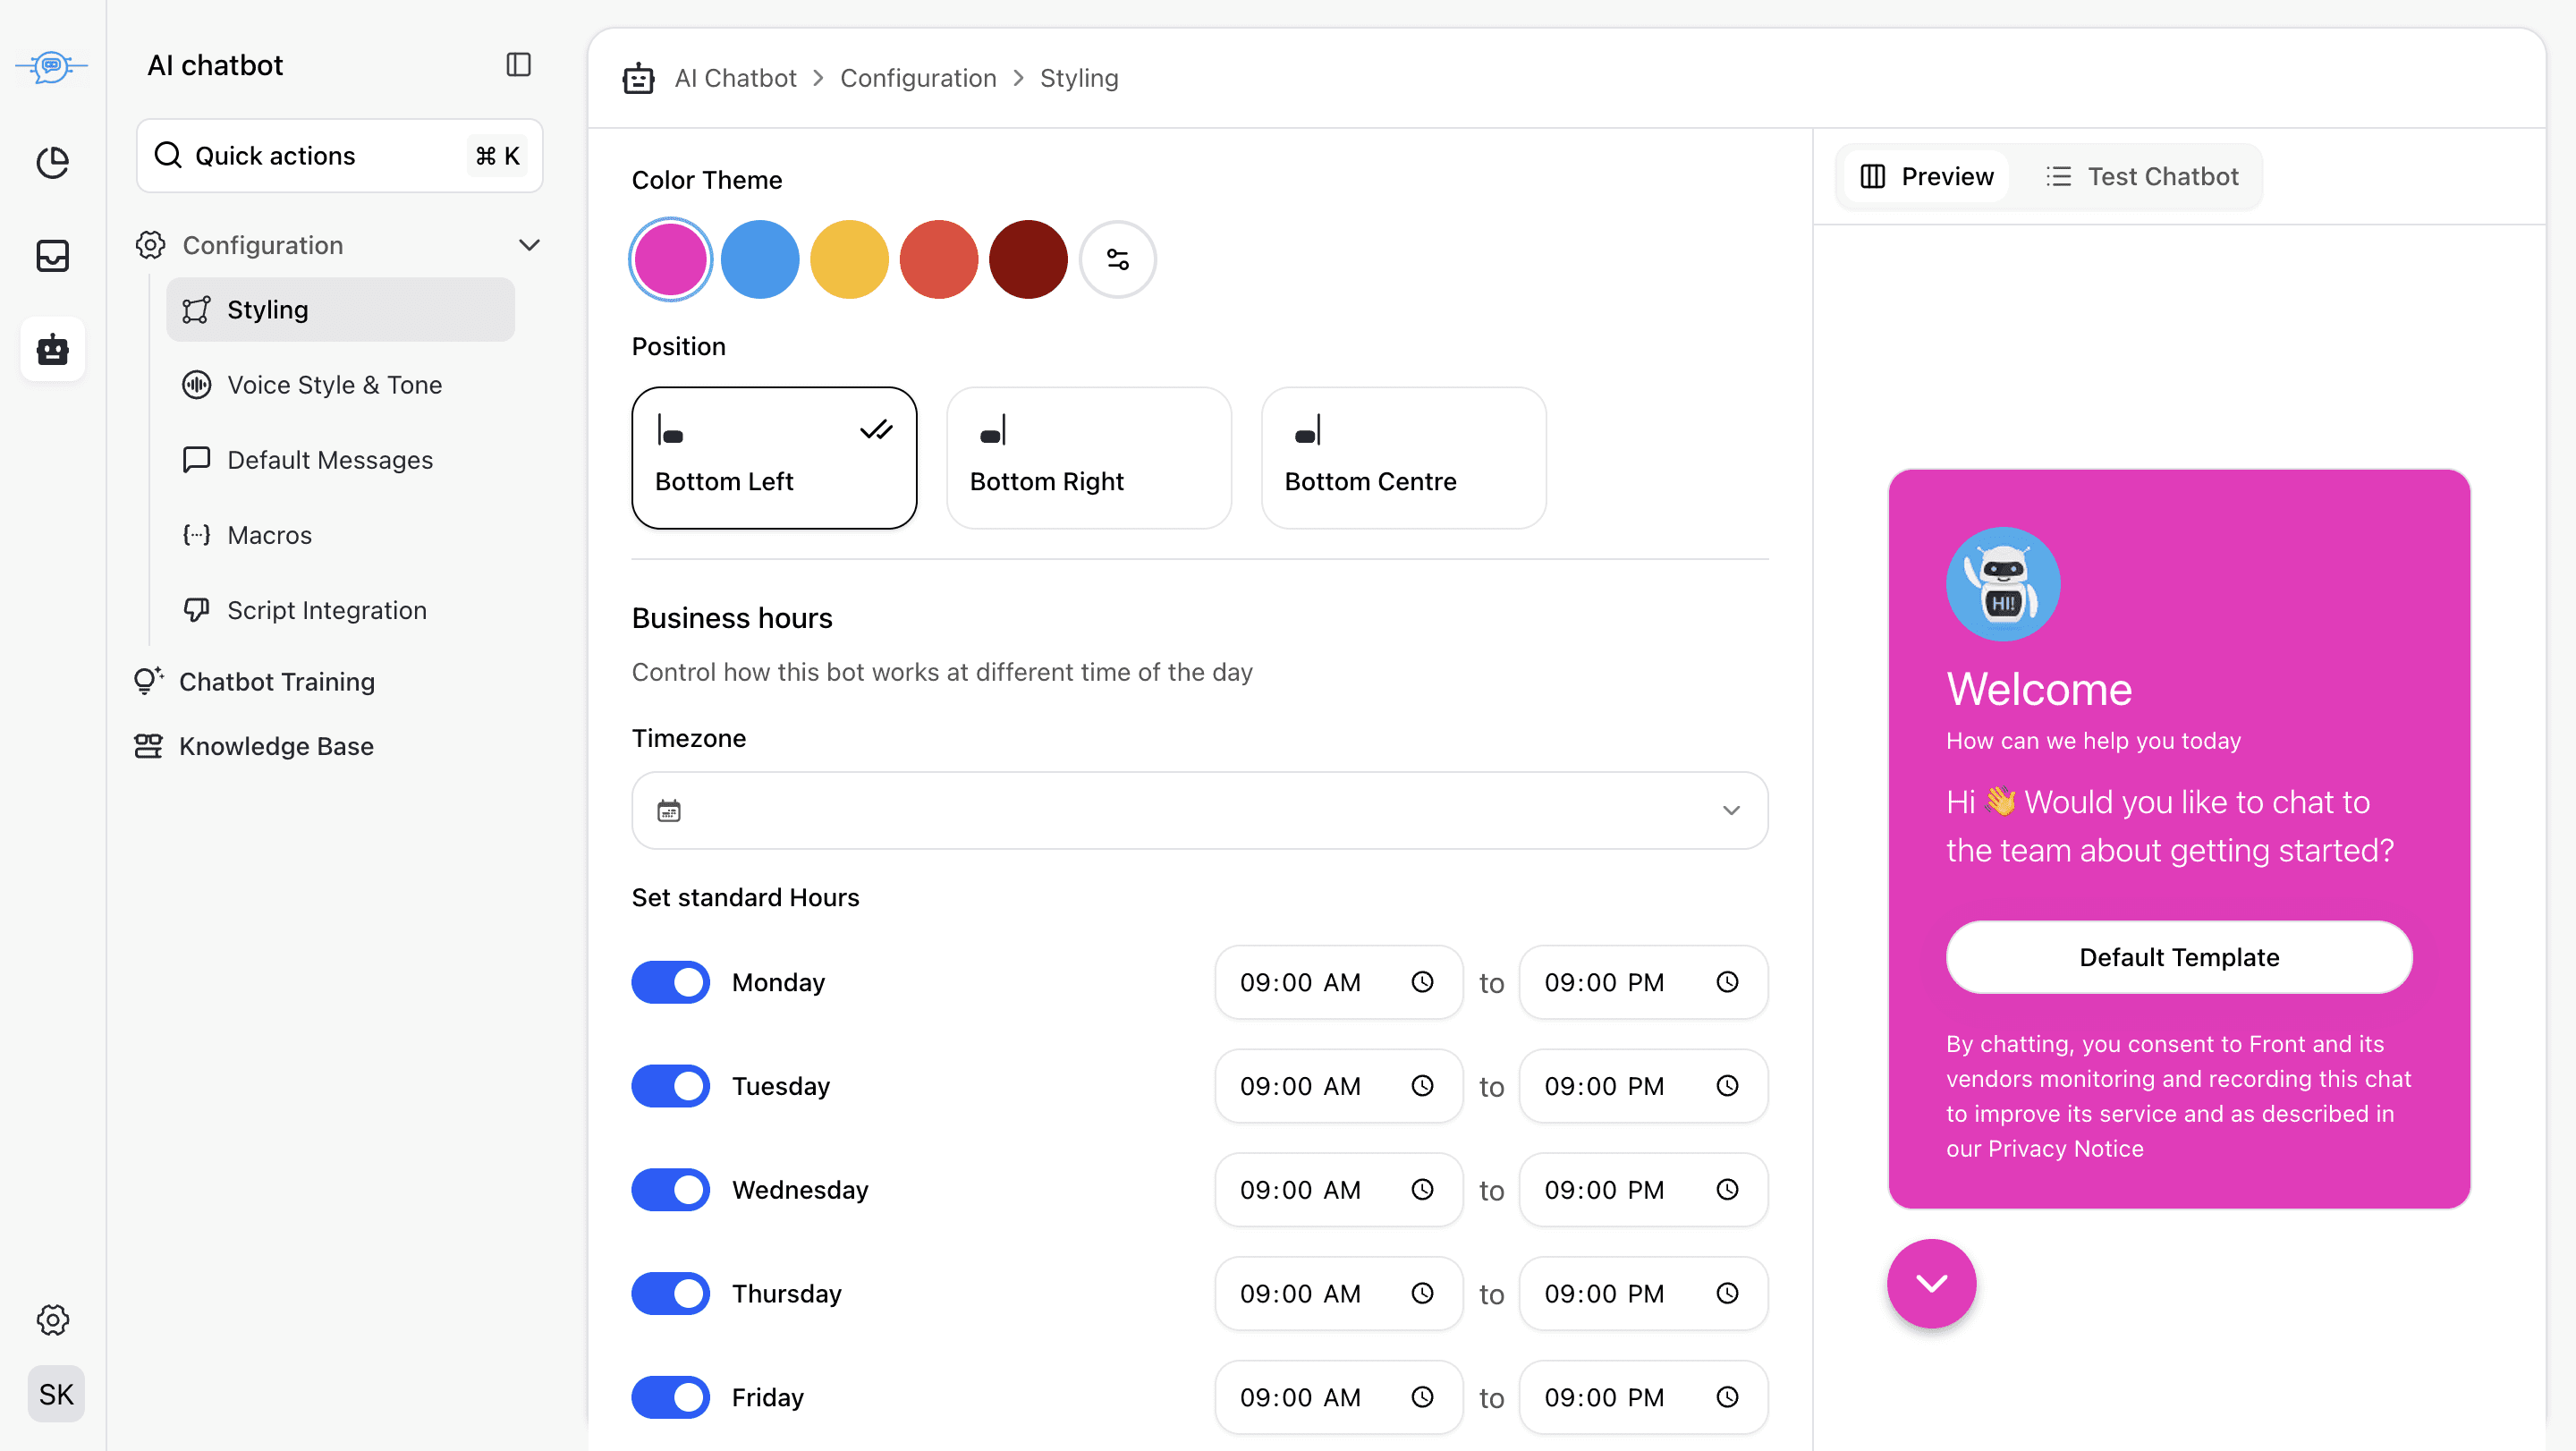Toggle Monday business hours off
The width and height of the screenshot is (2576, 1451).
pos(670,982)
